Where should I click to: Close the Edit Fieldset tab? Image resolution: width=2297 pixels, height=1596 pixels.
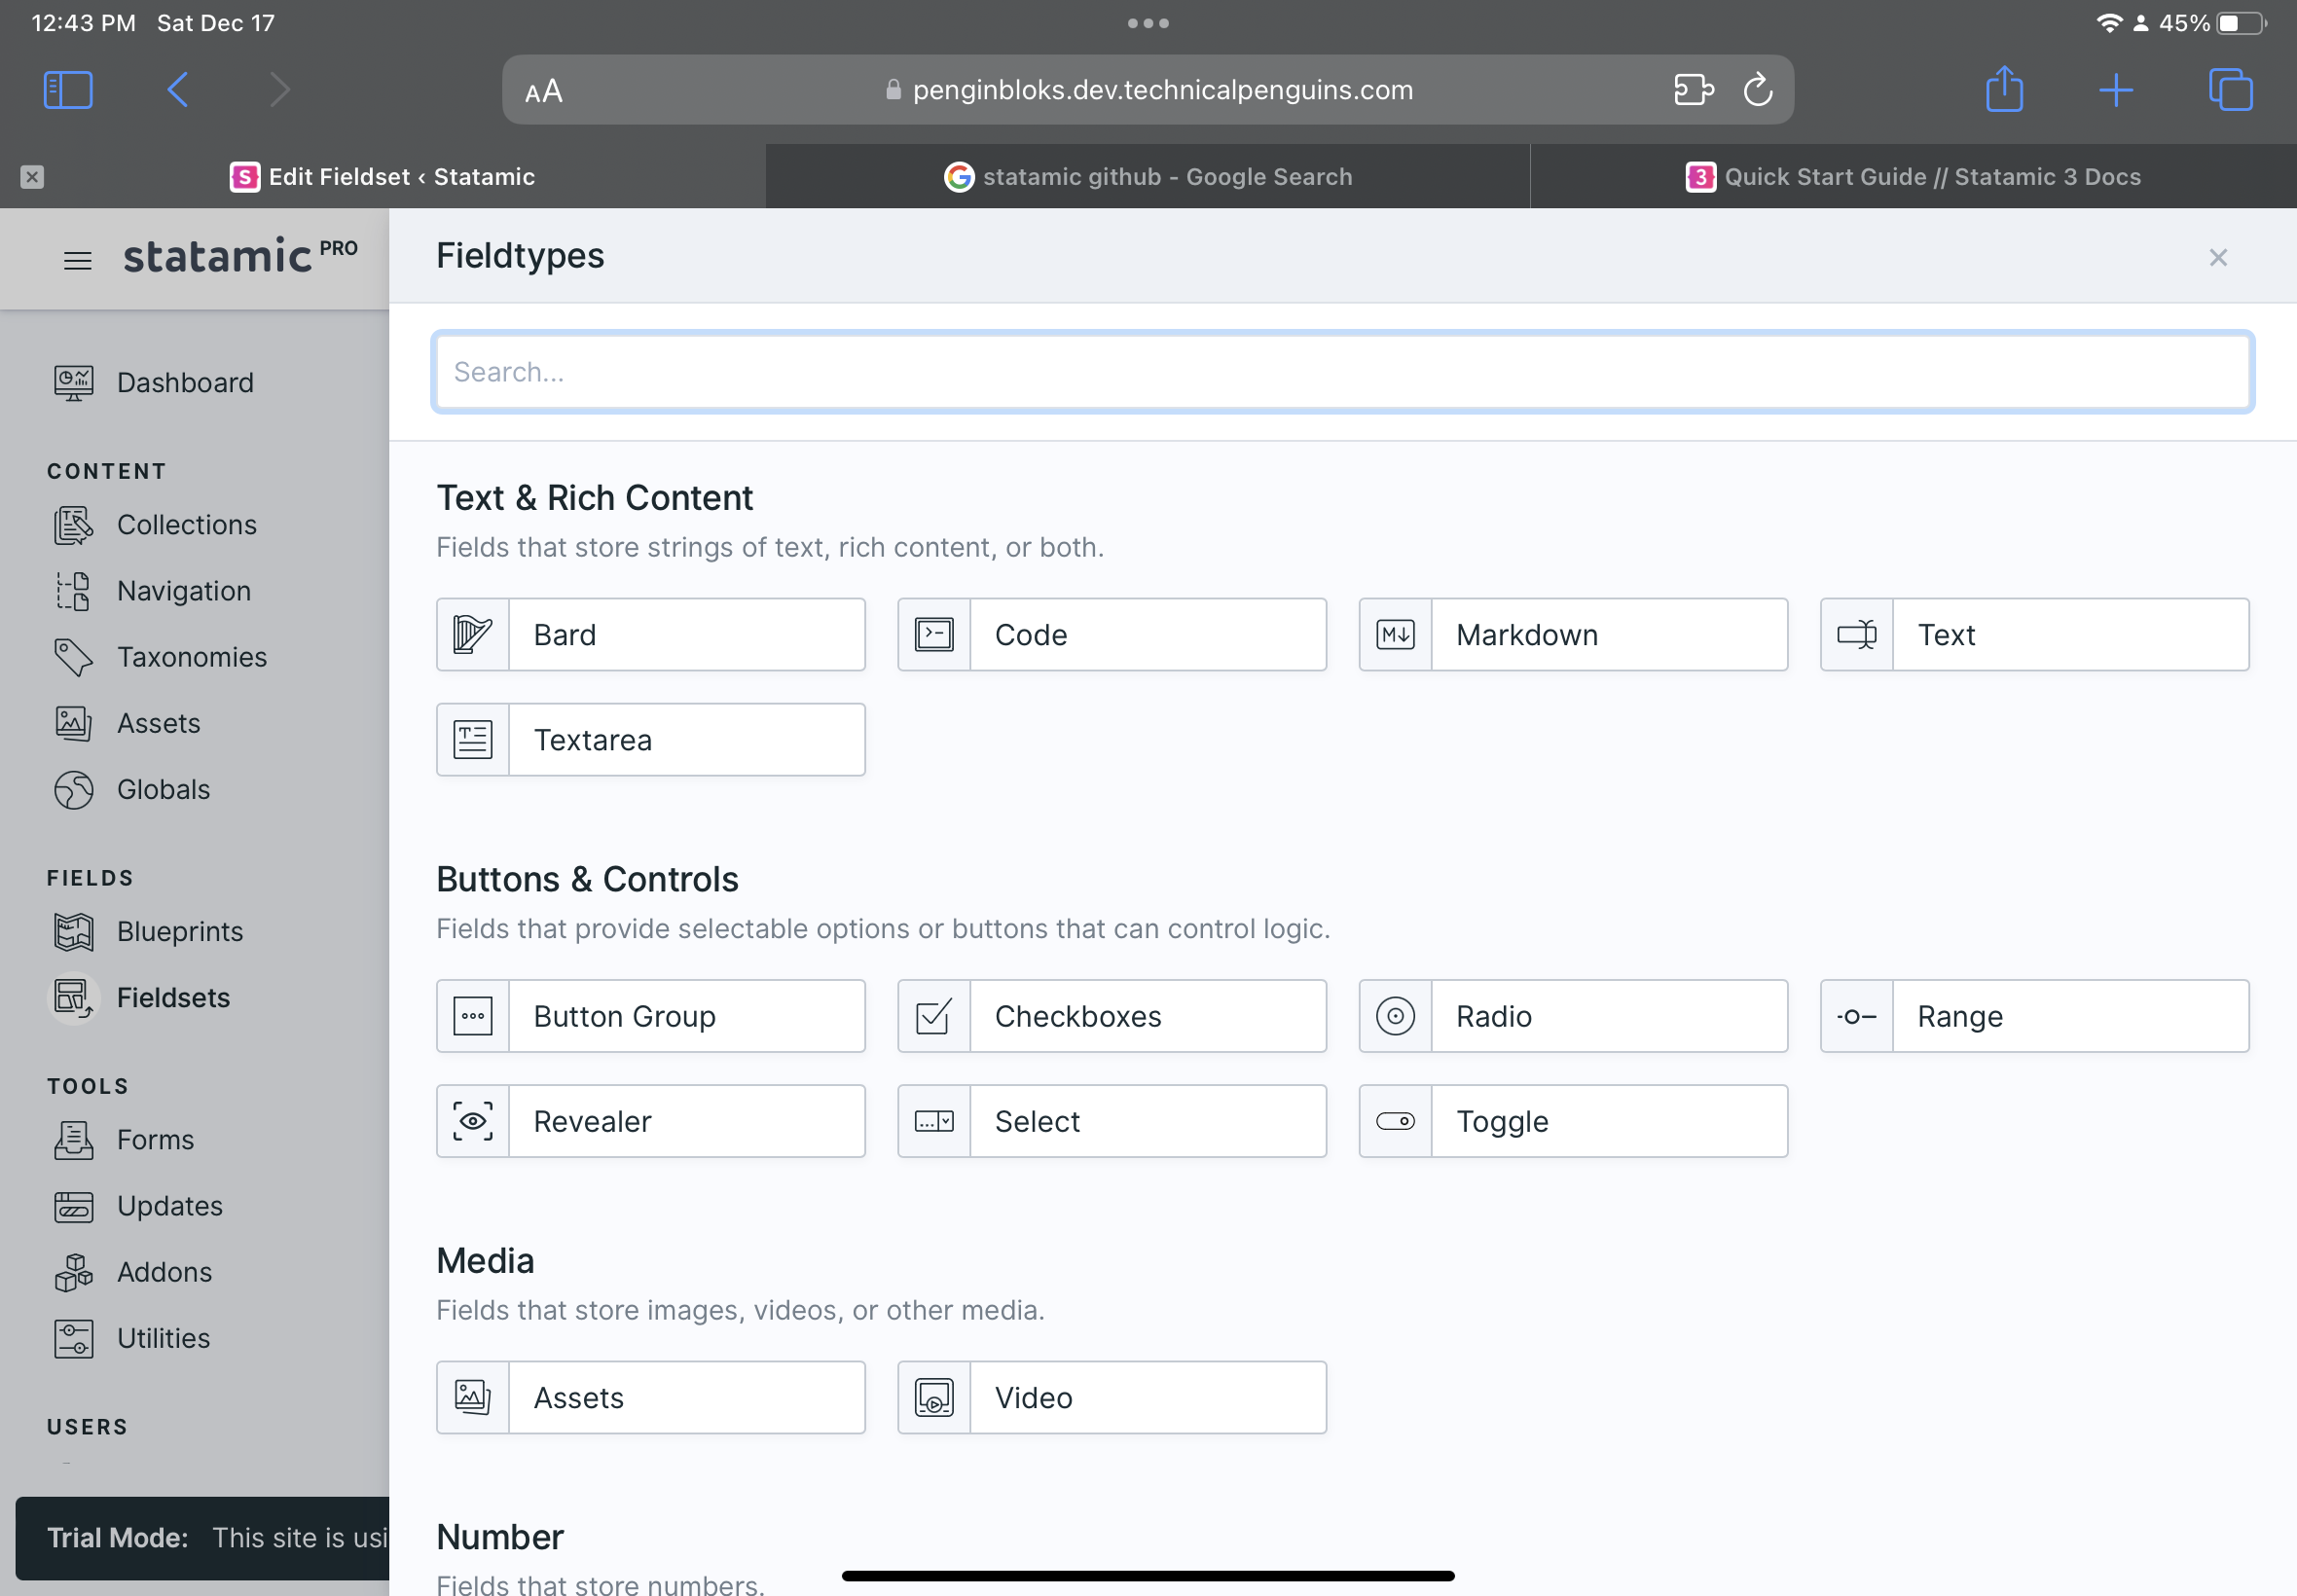coord(32,177)
